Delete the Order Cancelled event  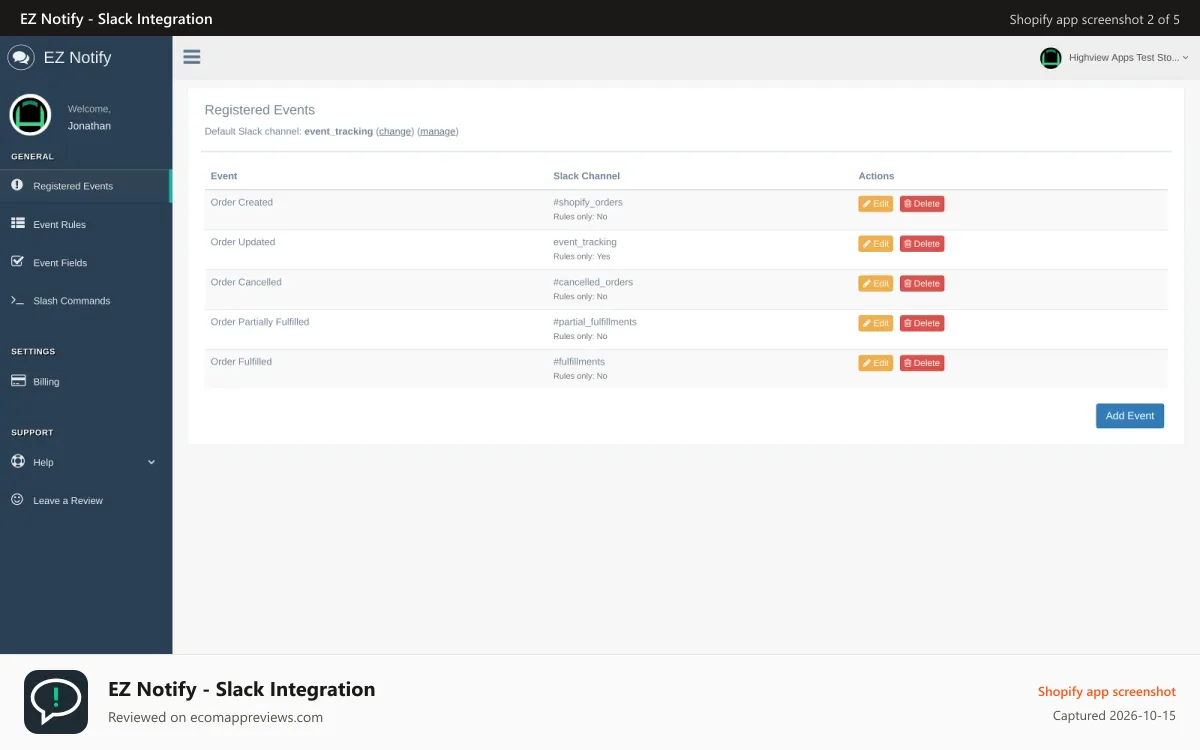pos(922,283)
